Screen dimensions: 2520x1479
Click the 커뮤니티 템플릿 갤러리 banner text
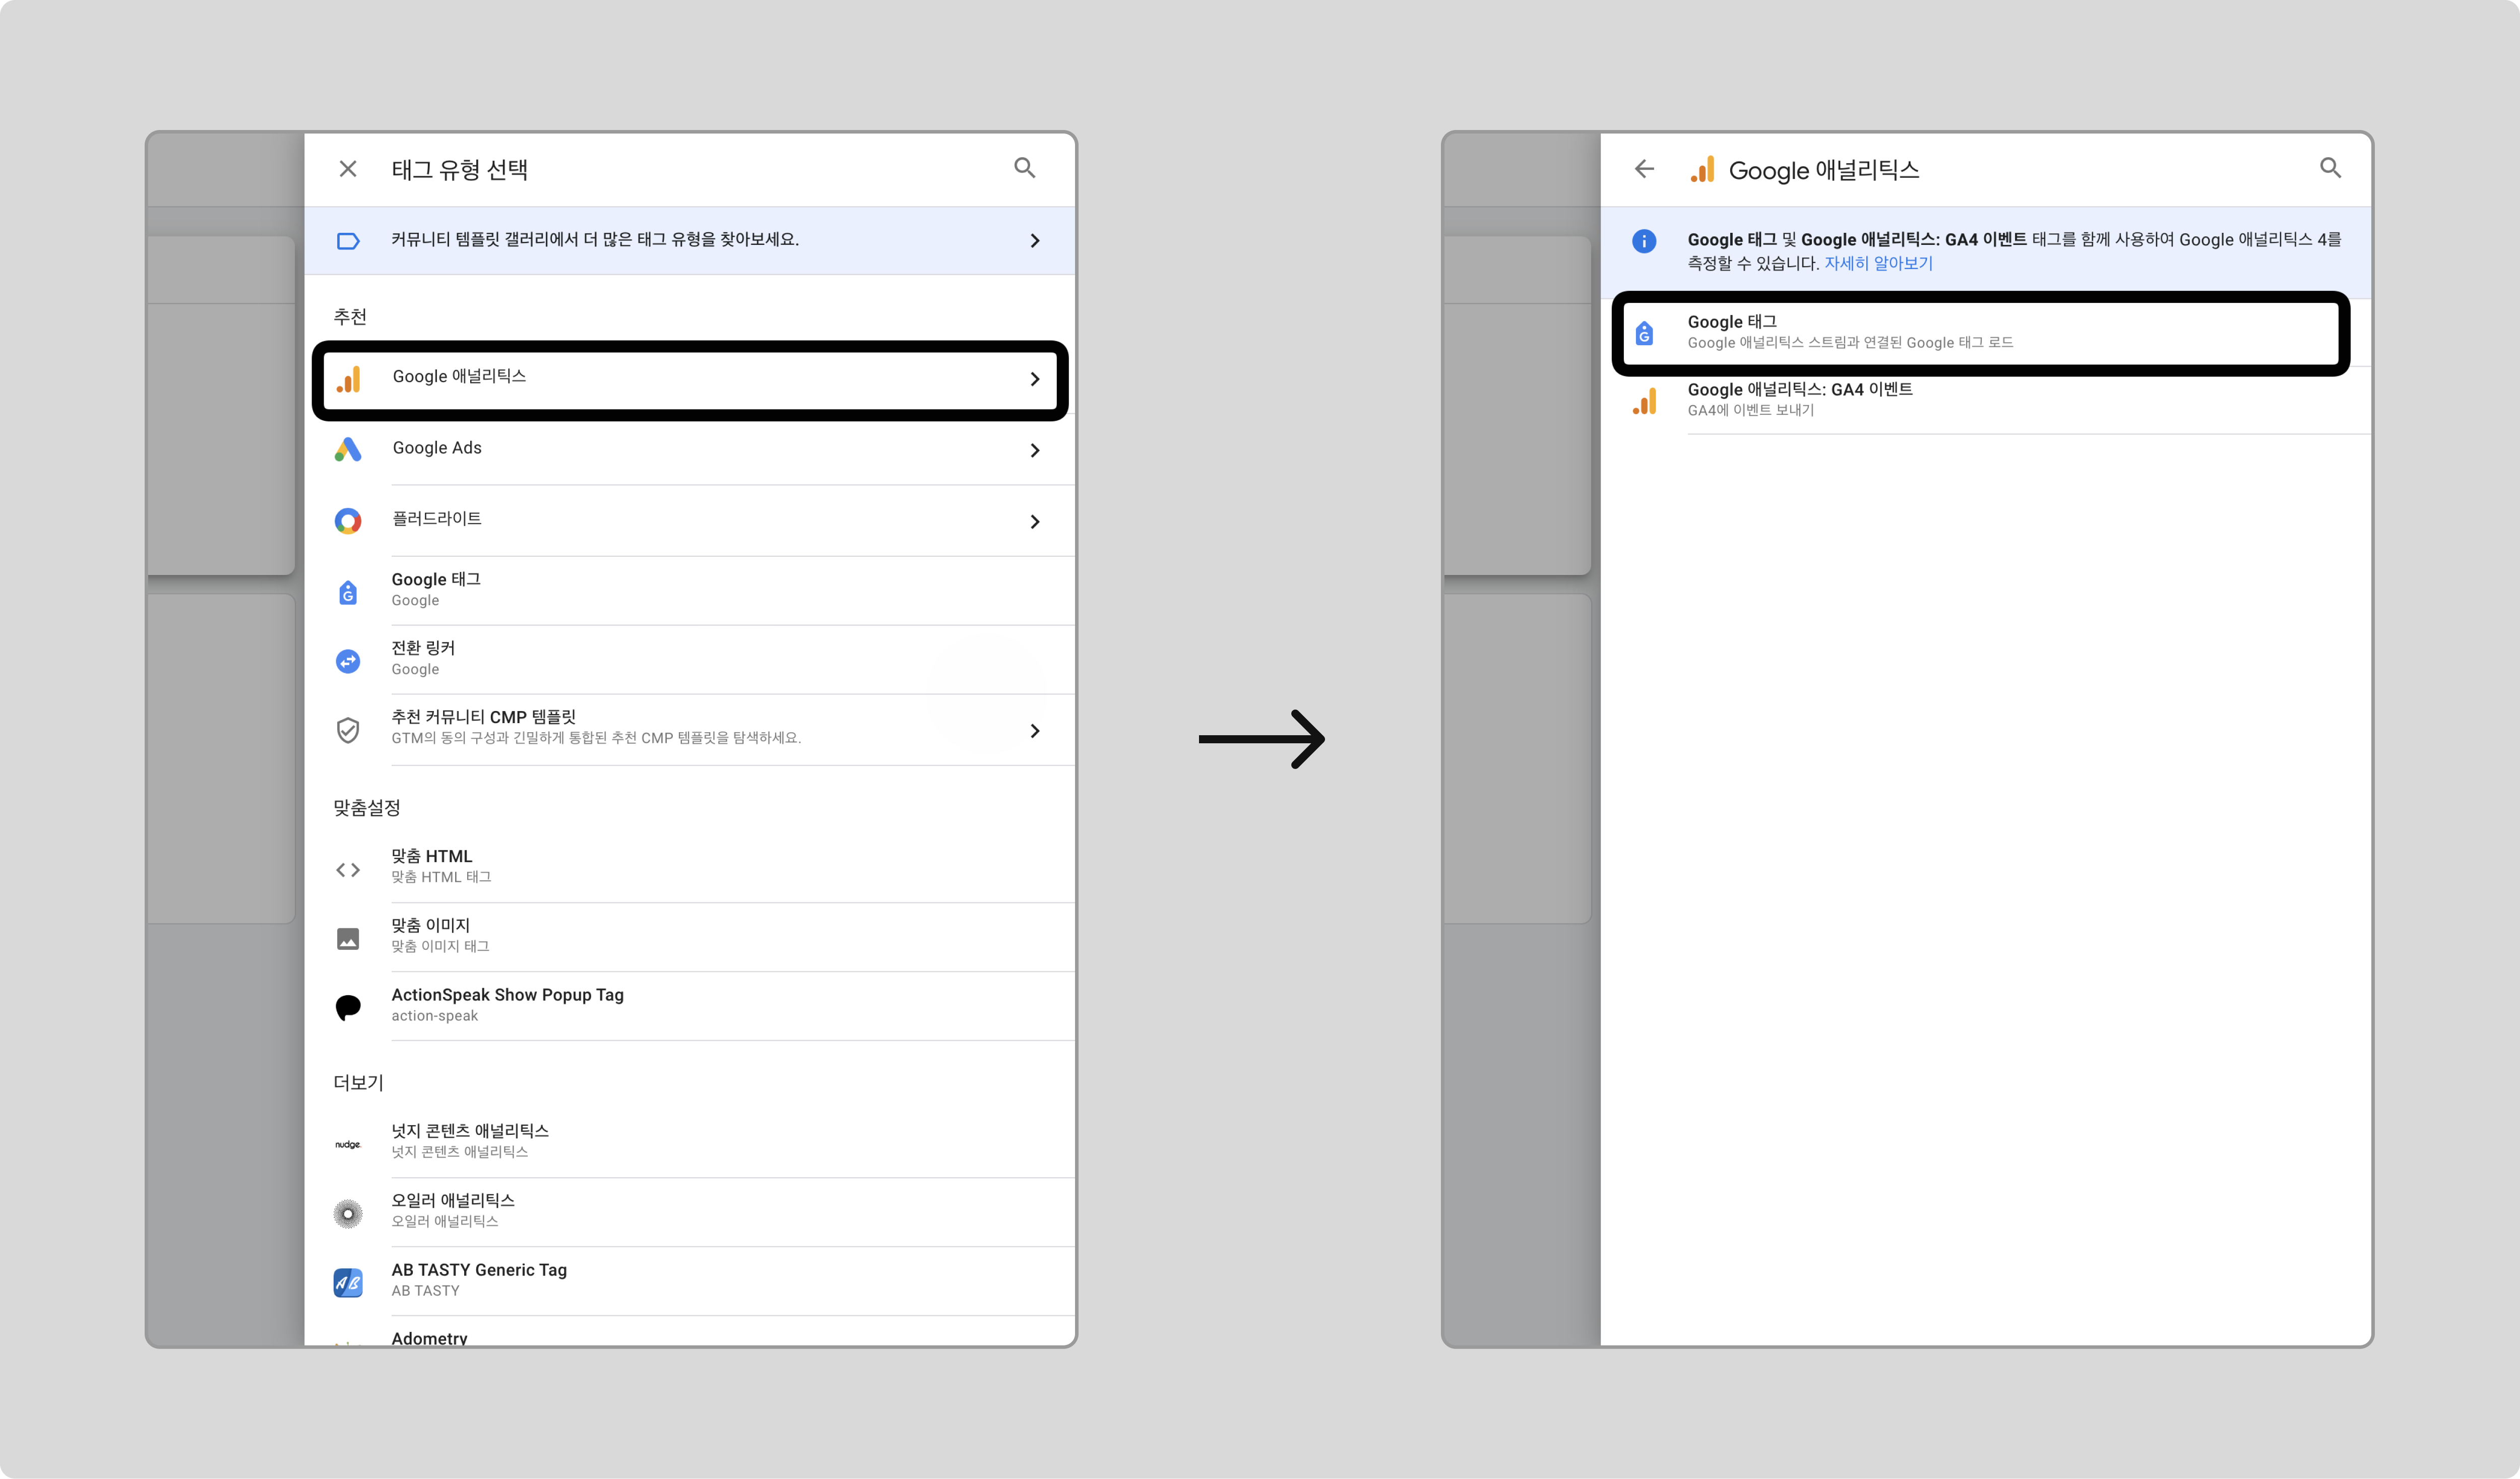tap(595, 240)
